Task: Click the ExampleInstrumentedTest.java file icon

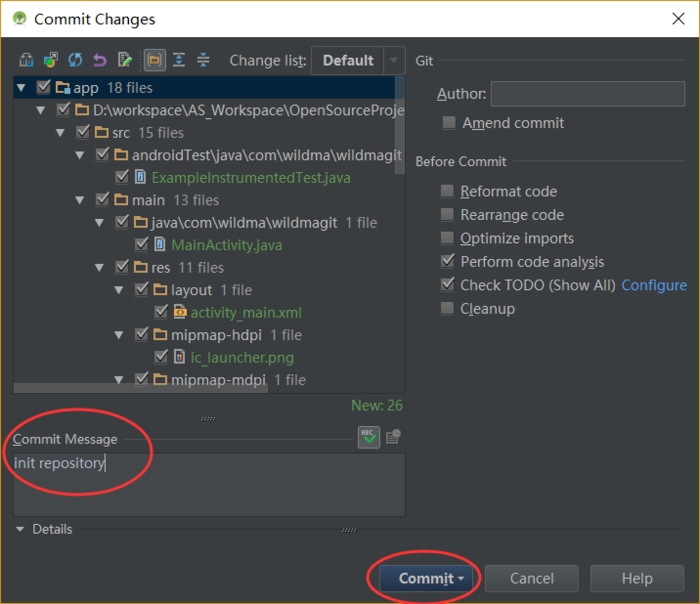Action: pos(140,177)
